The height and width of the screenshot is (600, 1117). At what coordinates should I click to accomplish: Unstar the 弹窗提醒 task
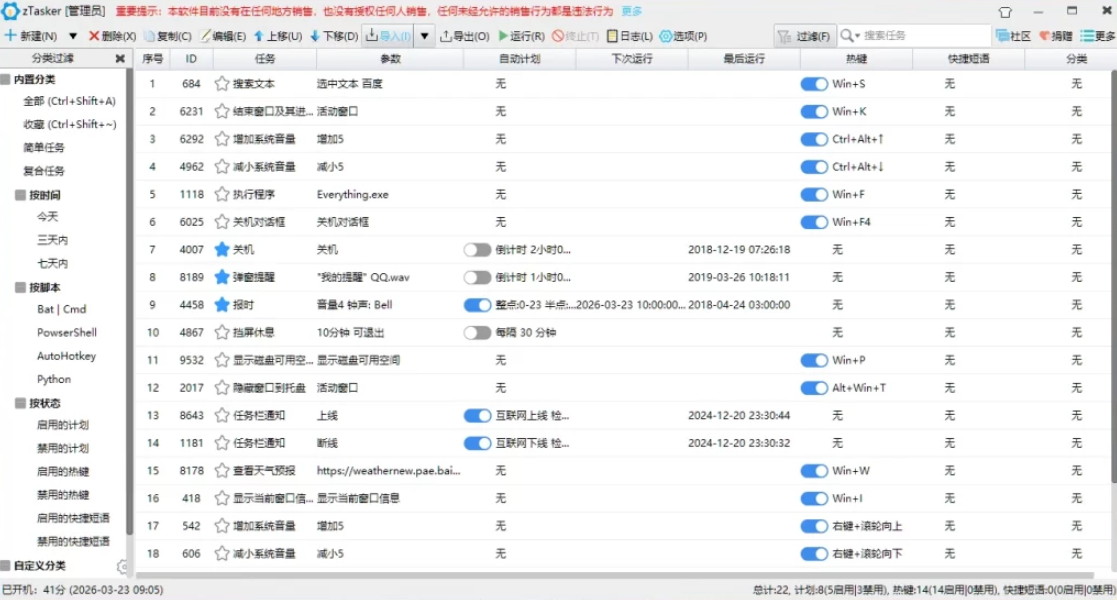222,277
